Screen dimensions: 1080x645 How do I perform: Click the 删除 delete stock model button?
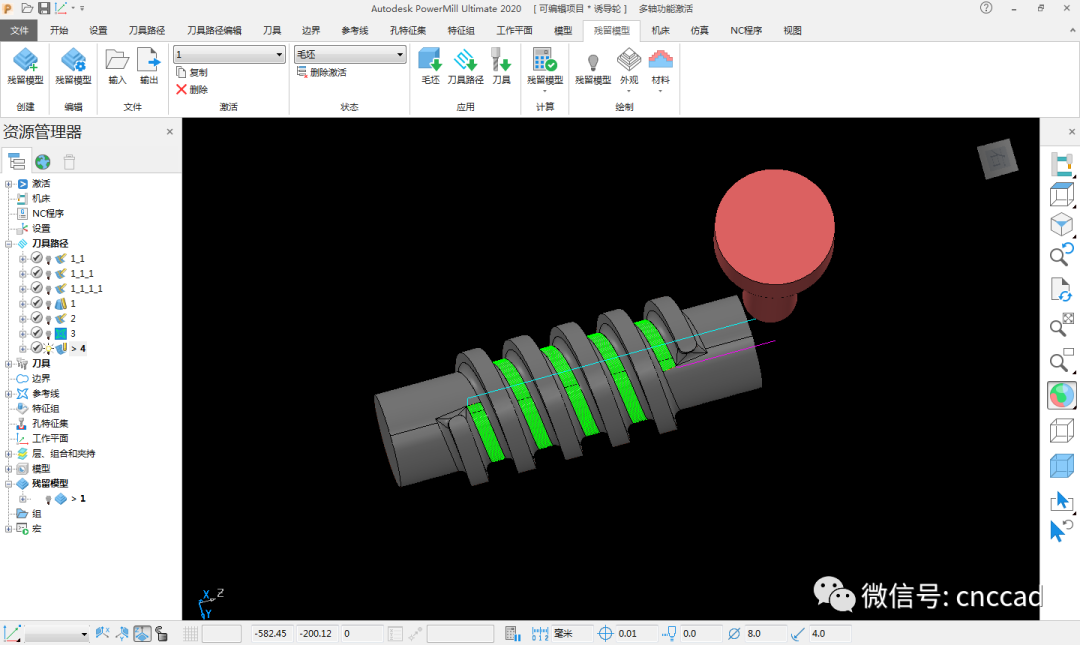tap(191, 90)
